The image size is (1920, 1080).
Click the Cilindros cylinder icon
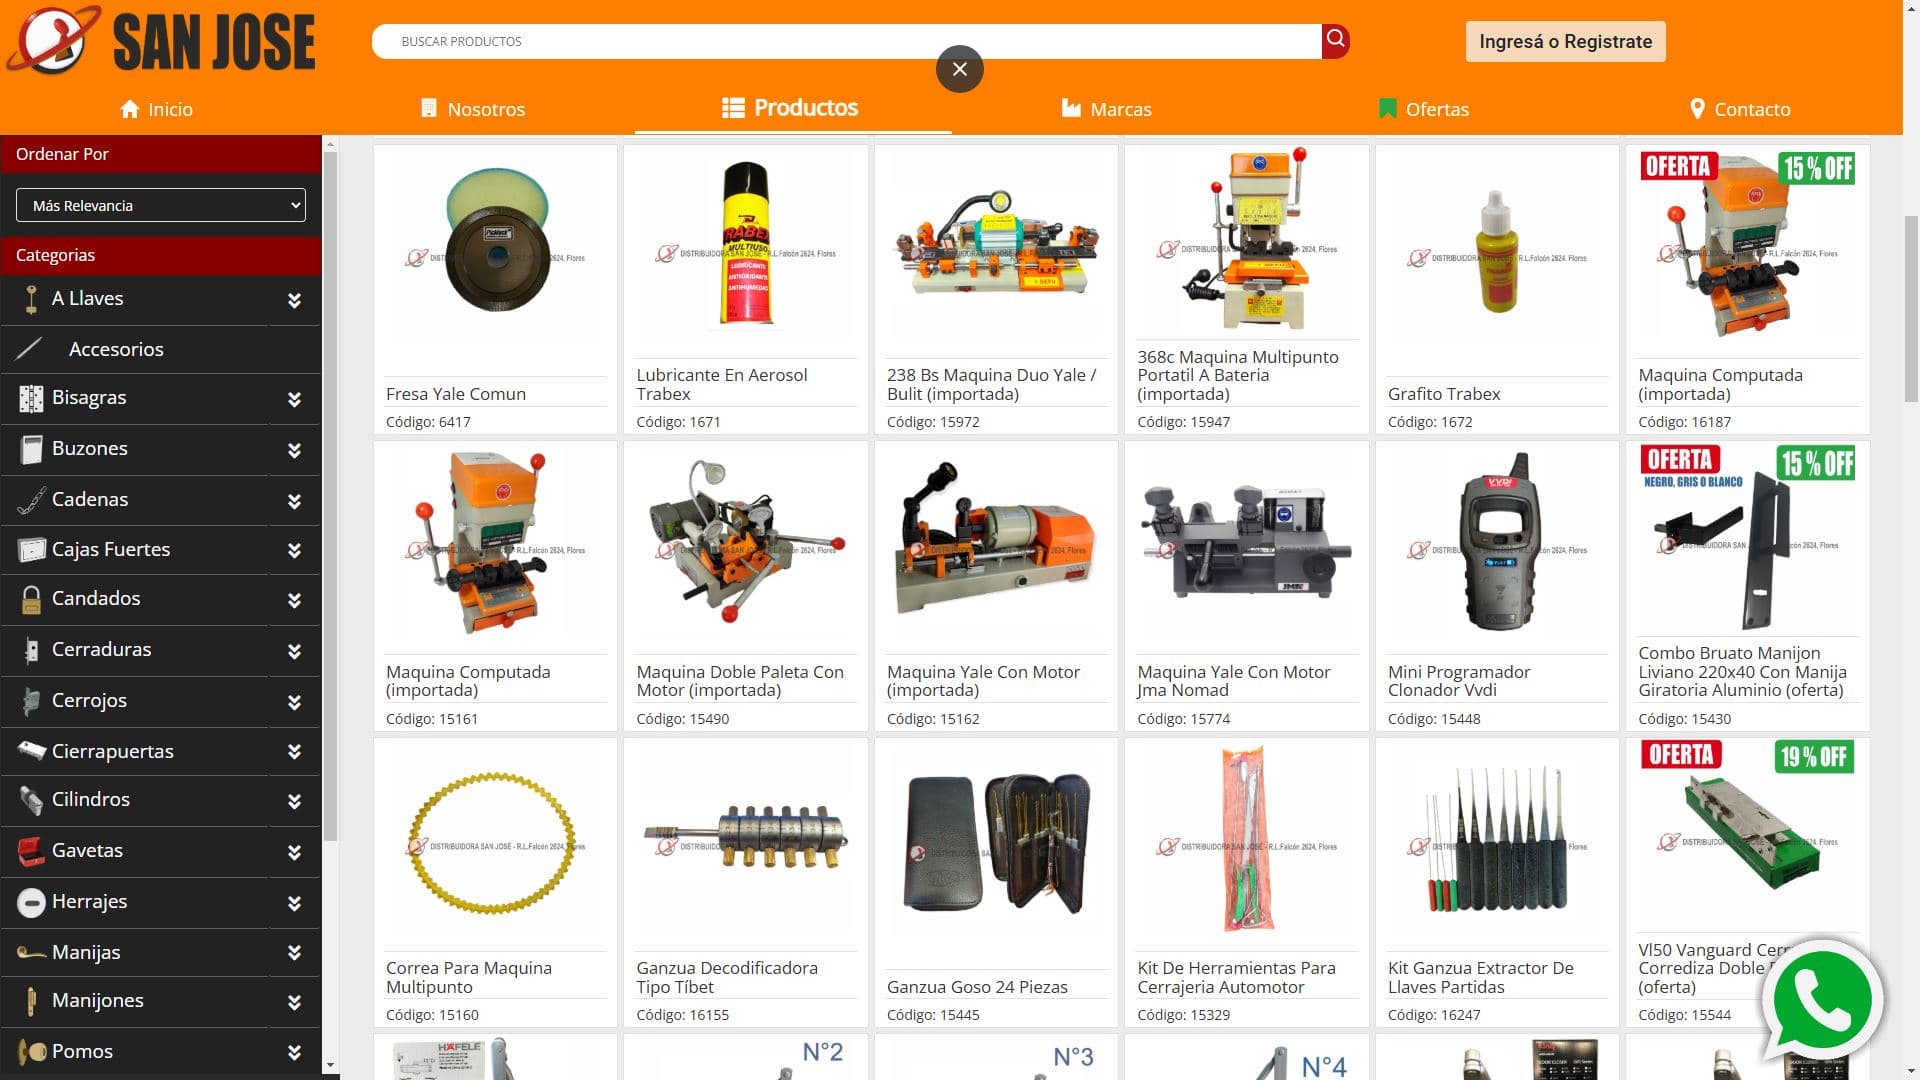(x=31, y=800)
